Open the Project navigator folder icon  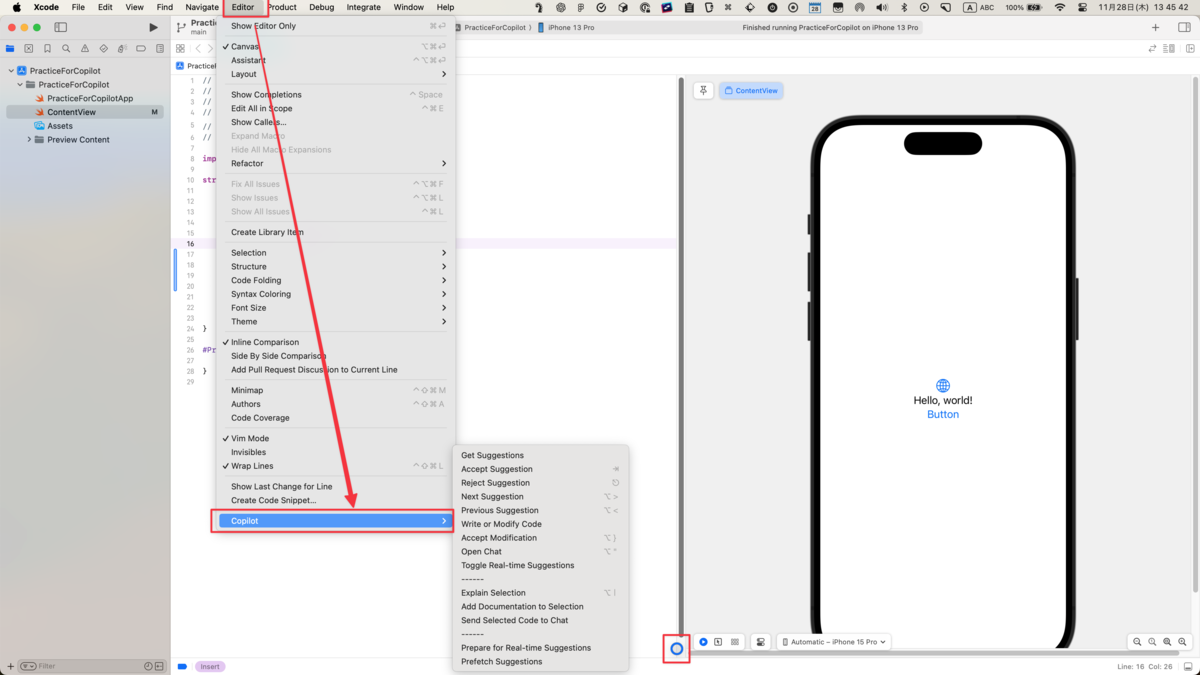(x=10, y=48)
